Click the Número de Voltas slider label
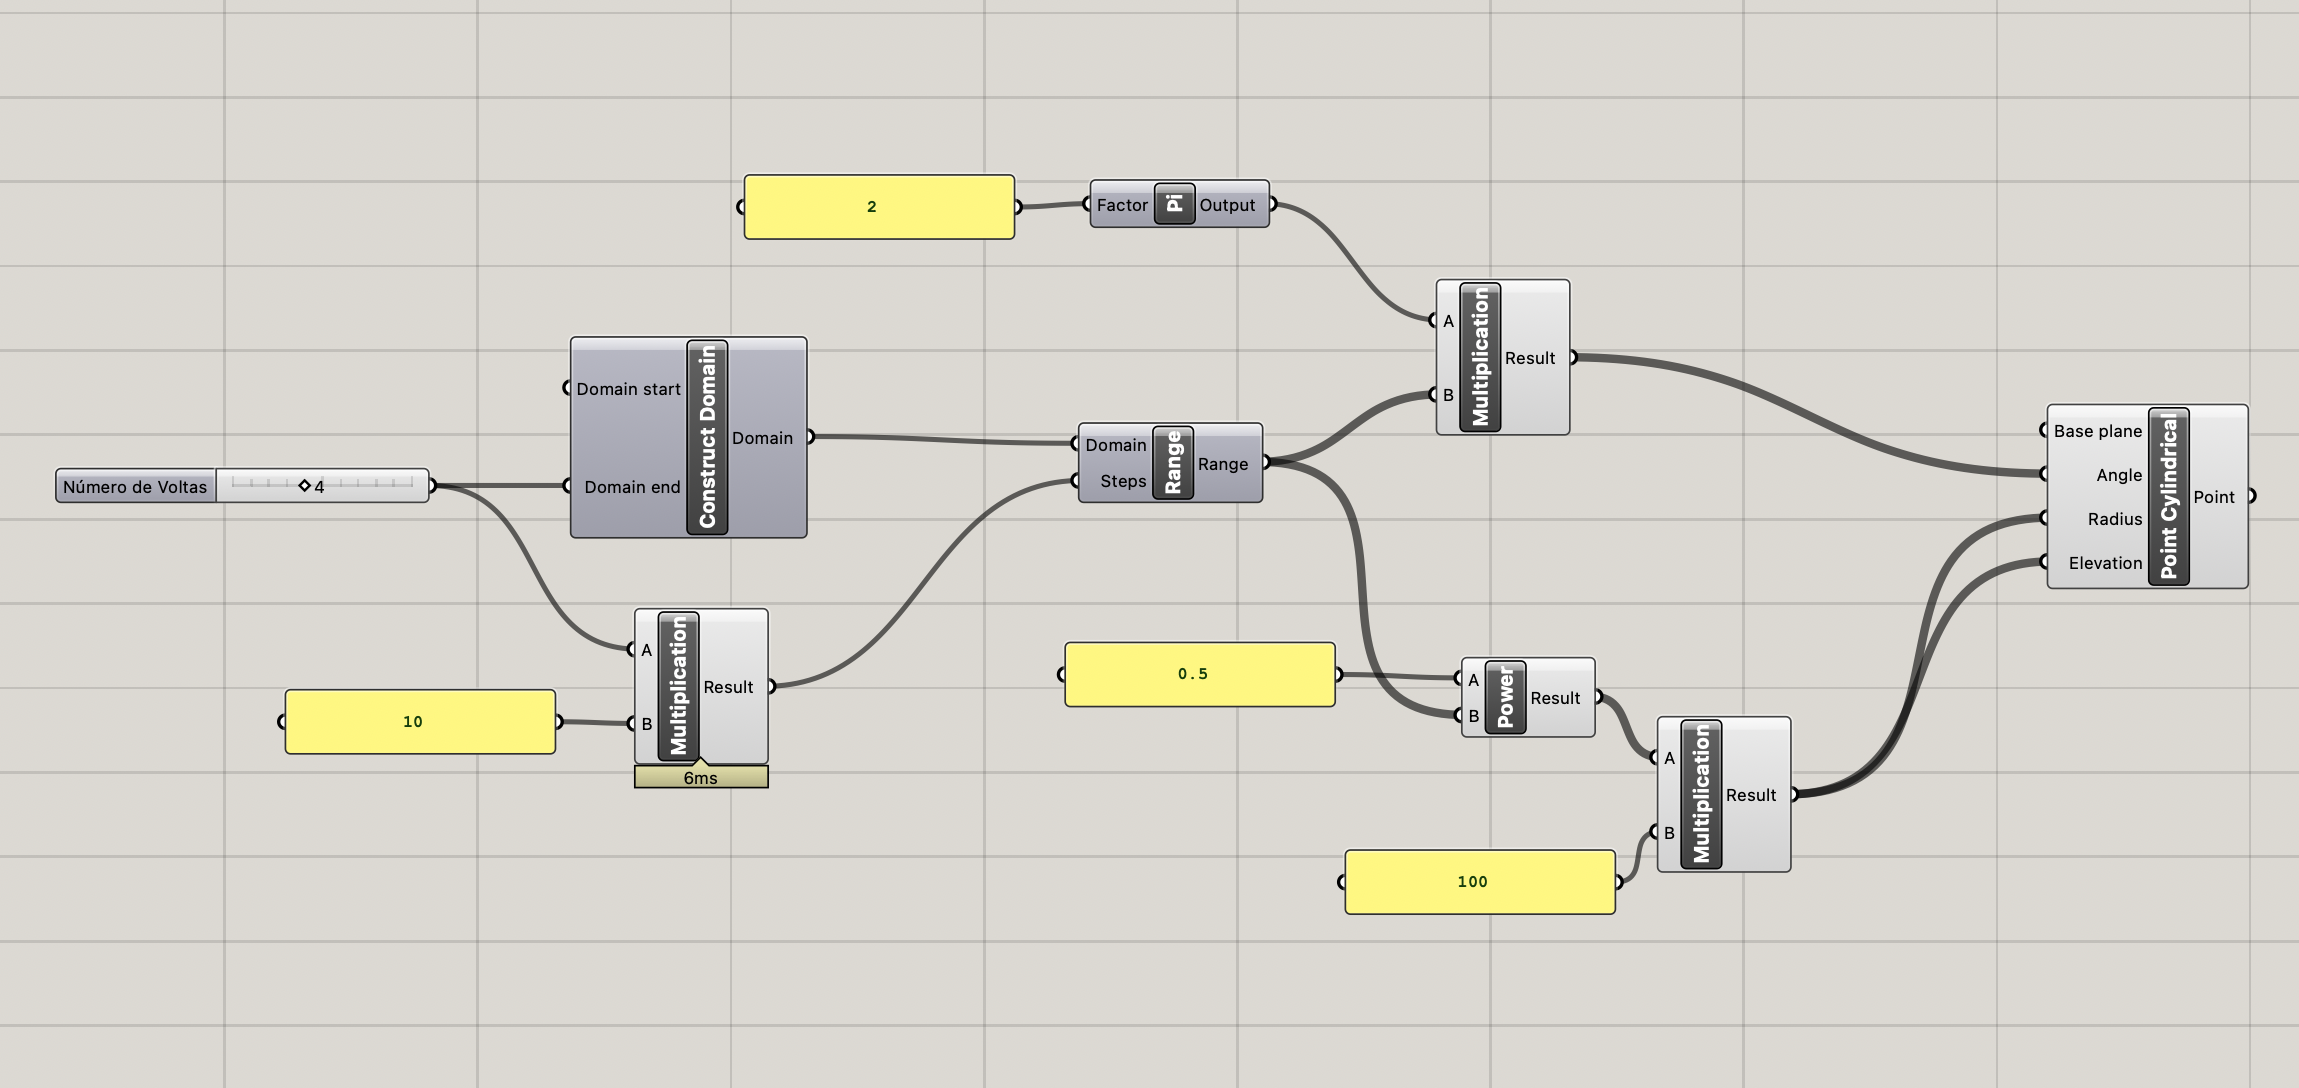 coord(135,487)
